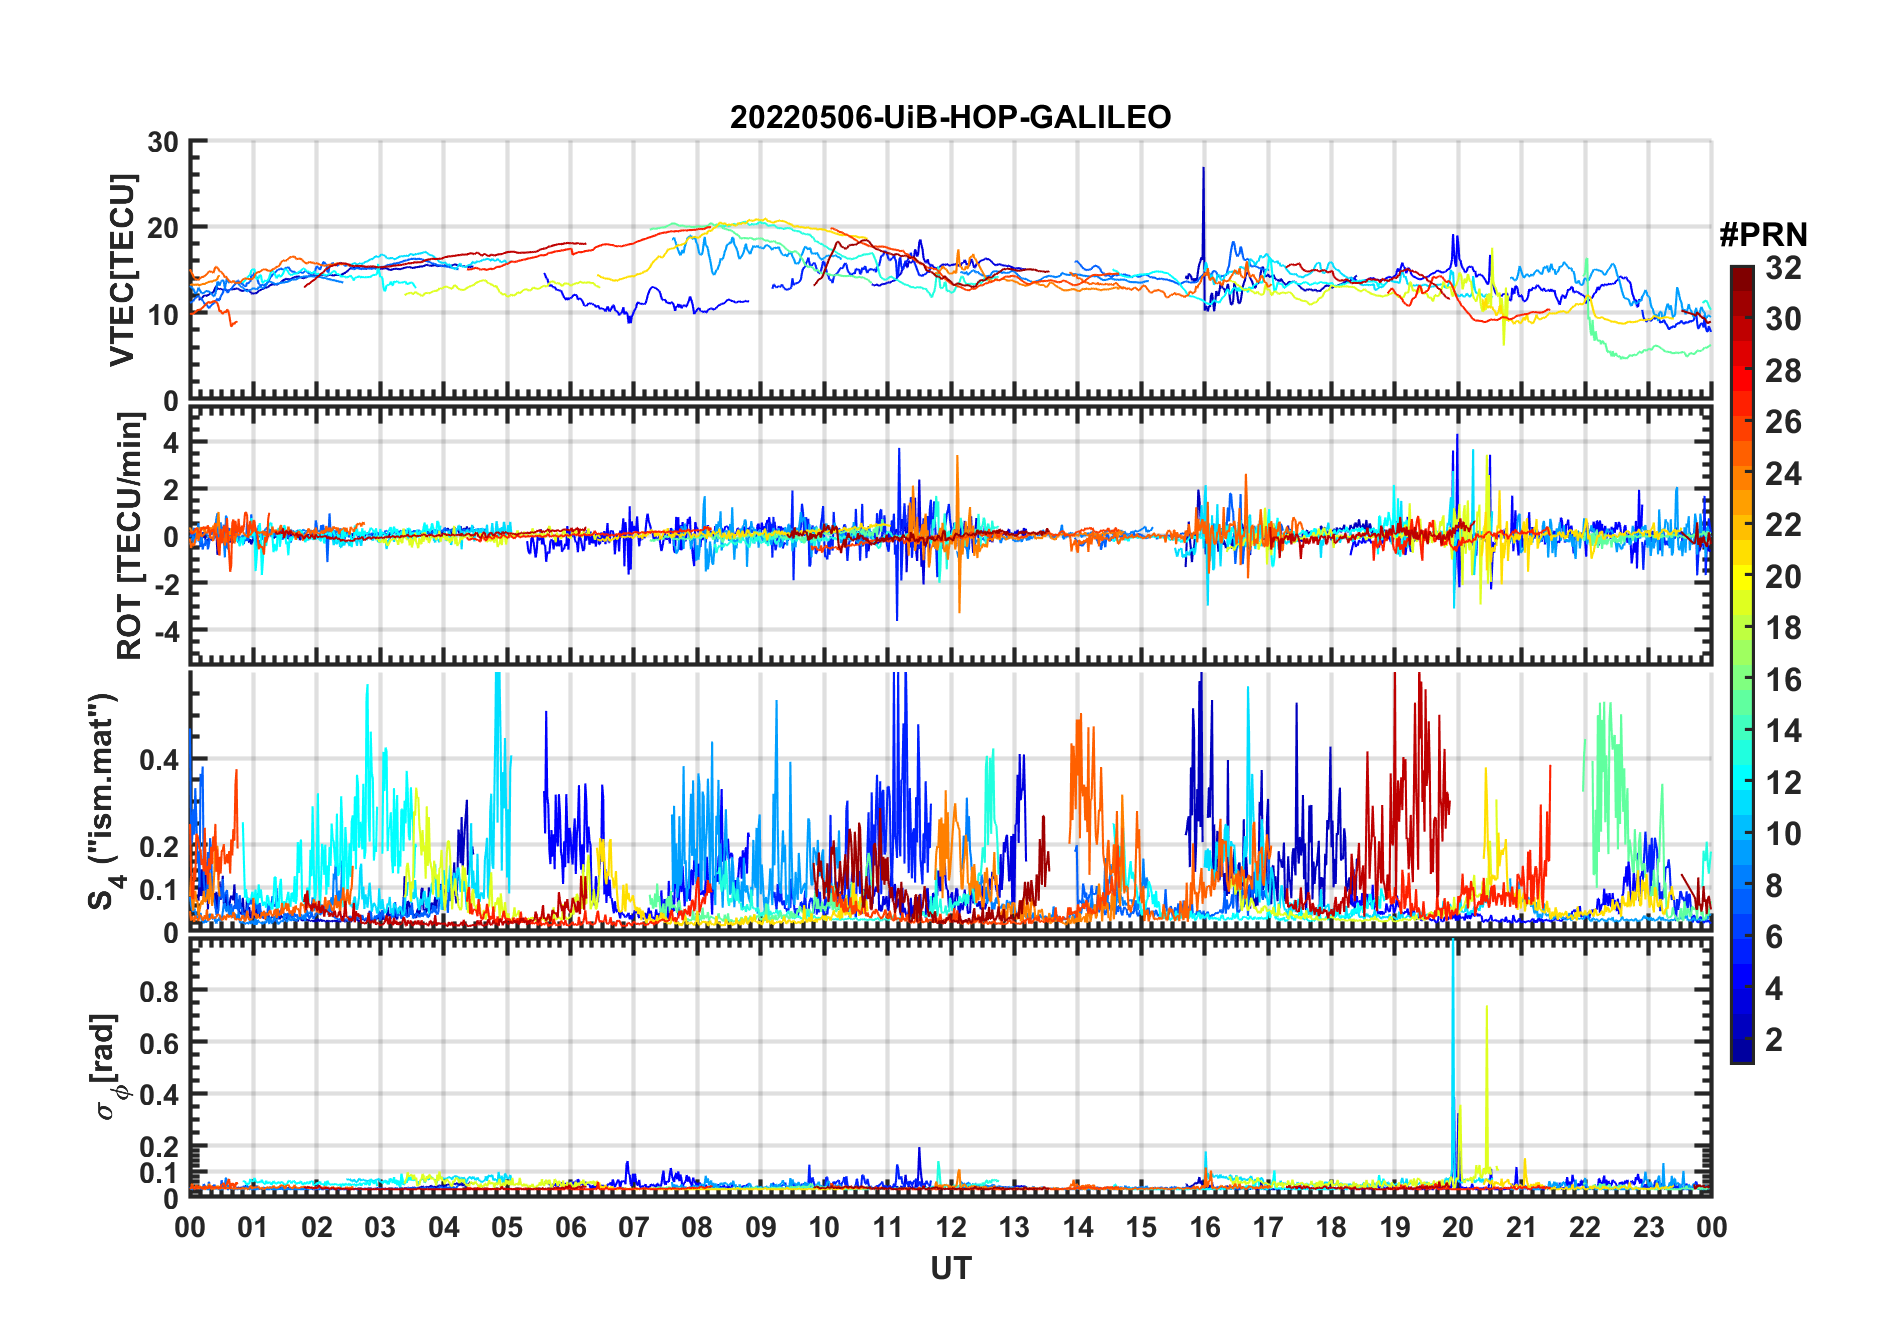
Task: Click the "ROT [TECU/min]" y-axis label
Action: [129, 536]
